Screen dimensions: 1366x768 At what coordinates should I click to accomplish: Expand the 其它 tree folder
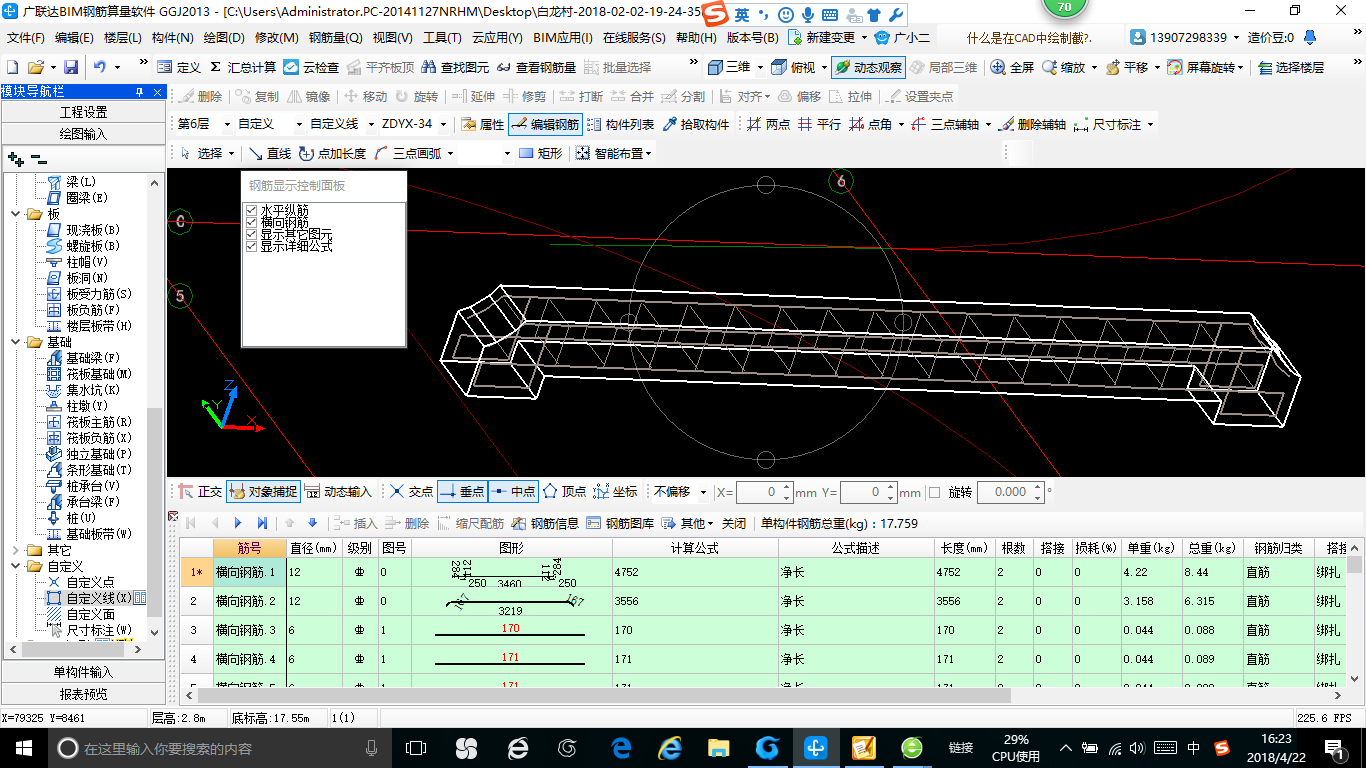(x=16, y=550)
